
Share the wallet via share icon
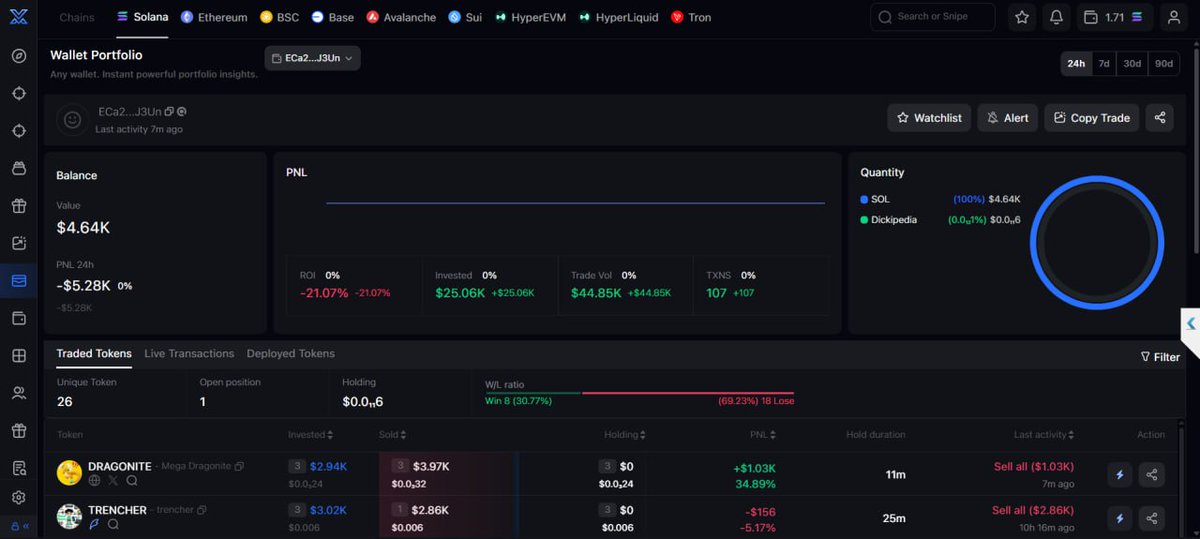1160,118
